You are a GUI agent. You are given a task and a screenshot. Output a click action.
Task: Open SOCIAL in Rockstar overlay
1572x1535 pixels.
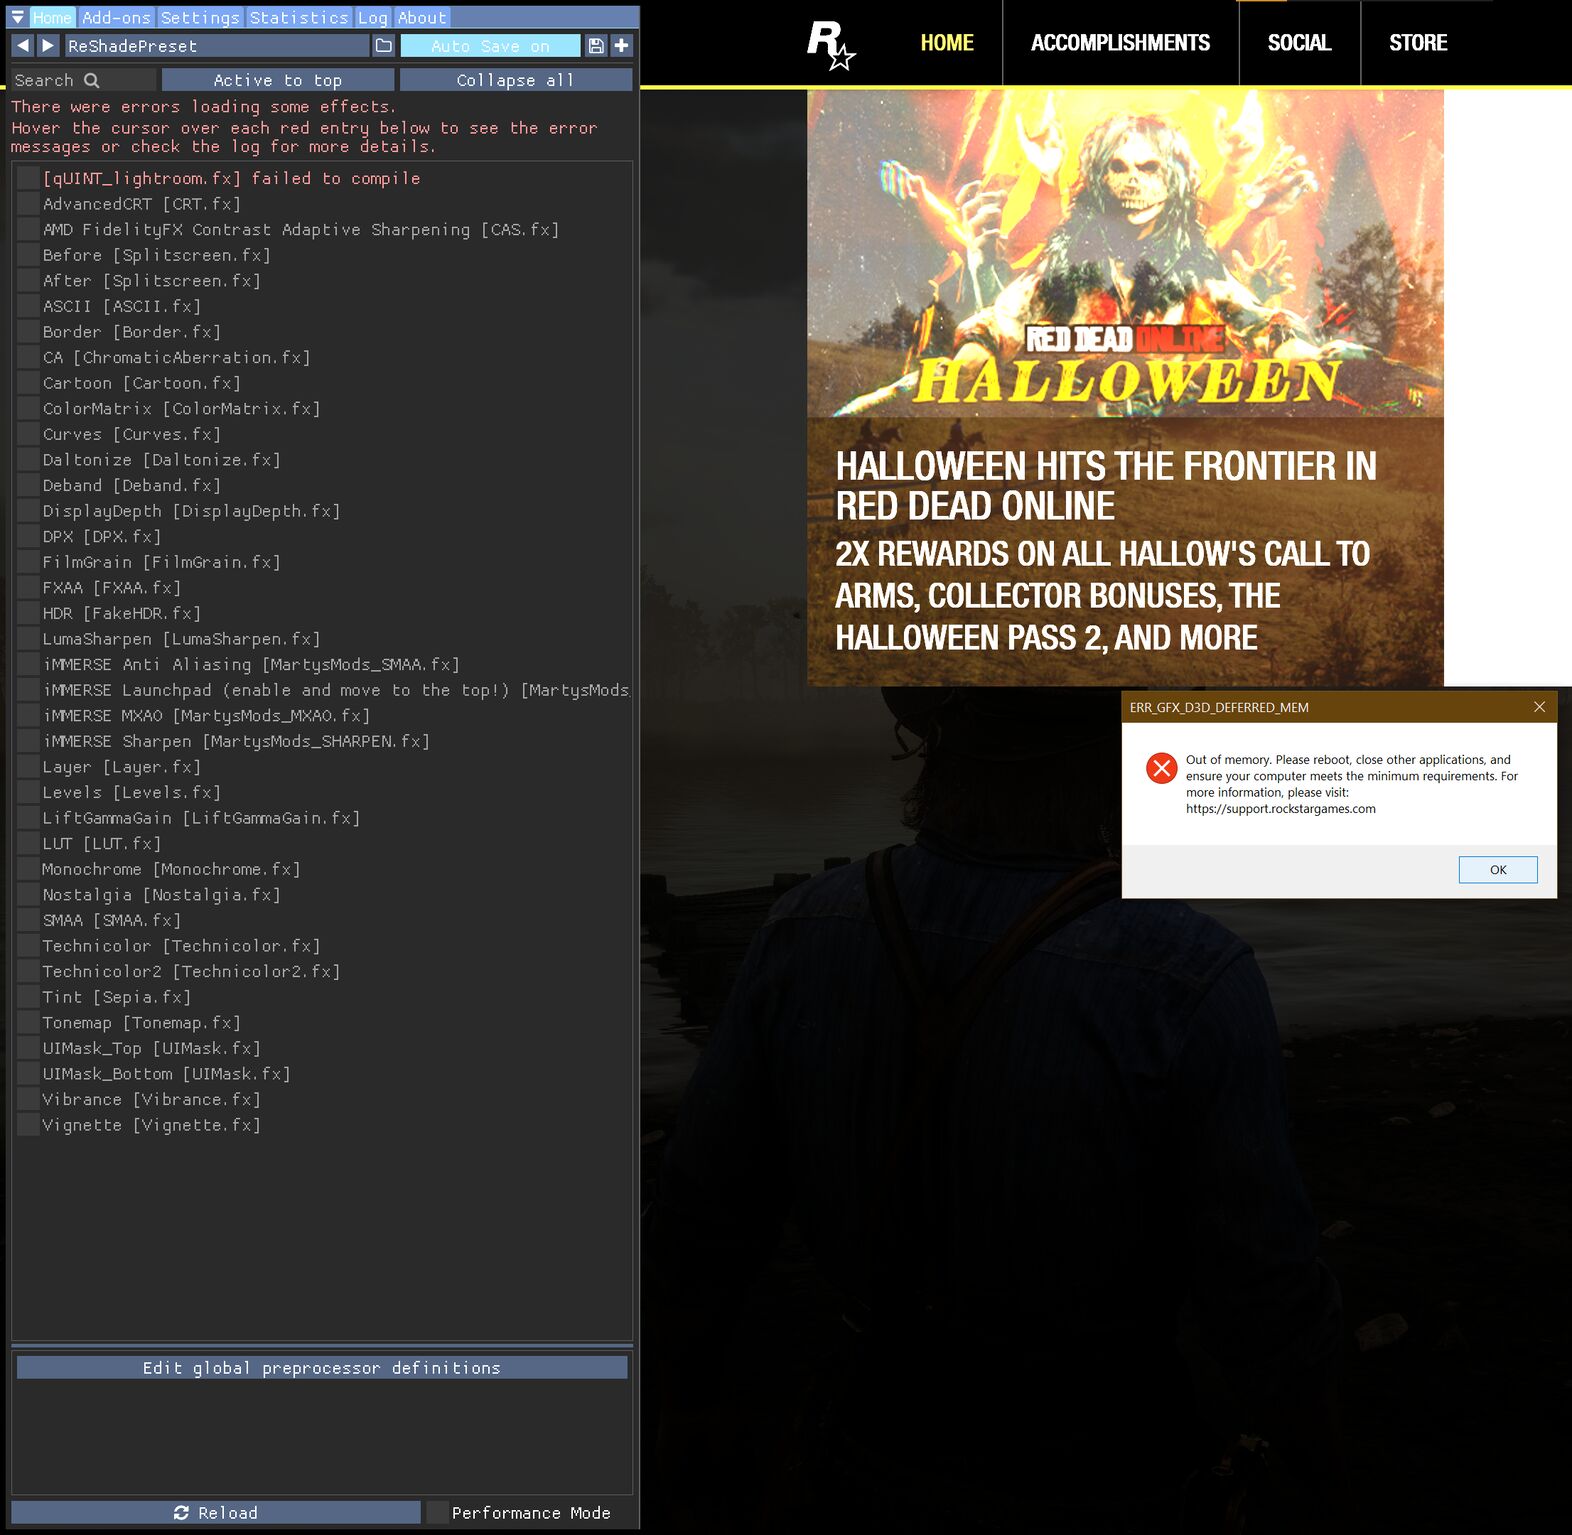[x=1299, y=43]
